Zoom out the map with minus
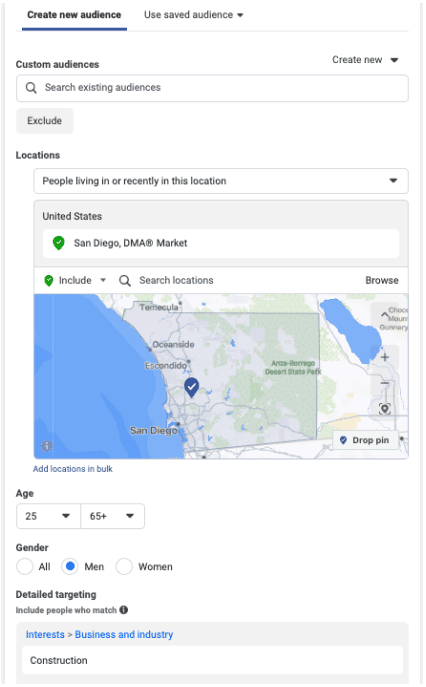The image size is (426, 687). point(385,383)
